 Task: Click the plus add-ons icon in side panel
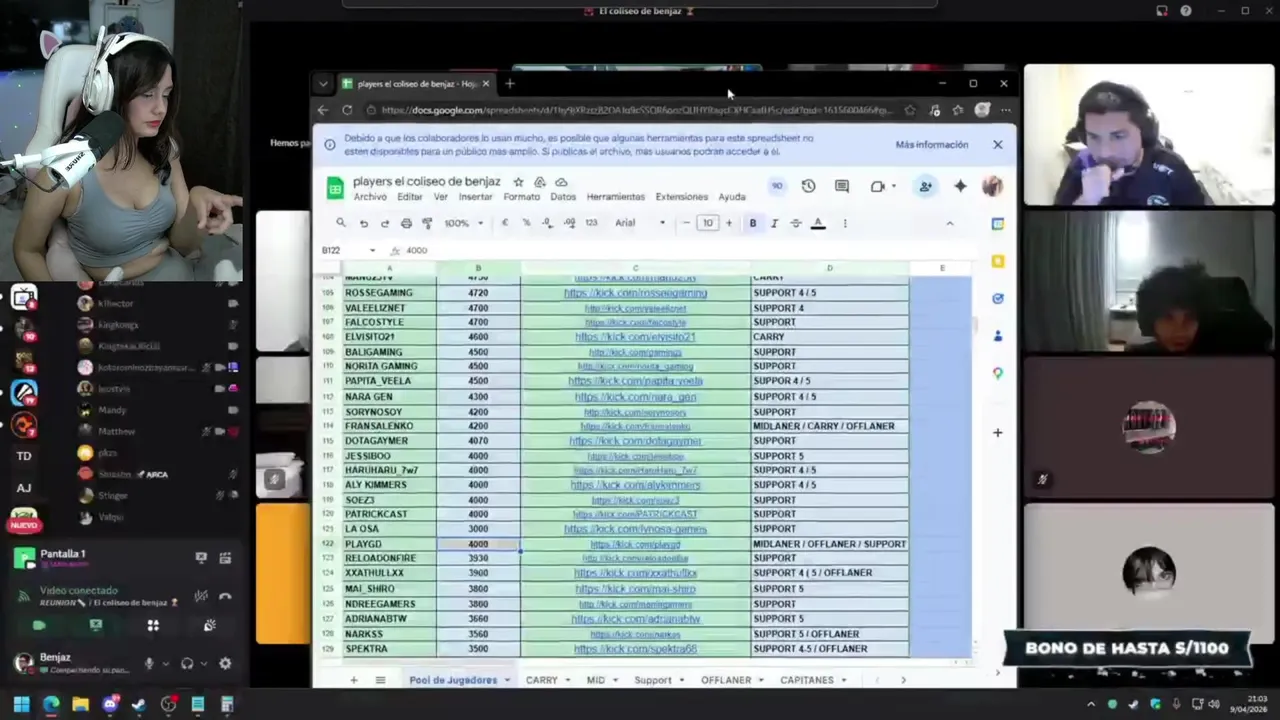tap(997, 432)
